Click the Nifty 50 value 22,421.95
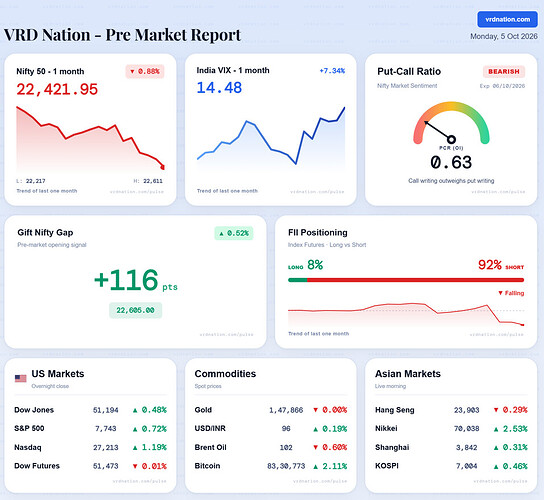 [x=57, y=90]
